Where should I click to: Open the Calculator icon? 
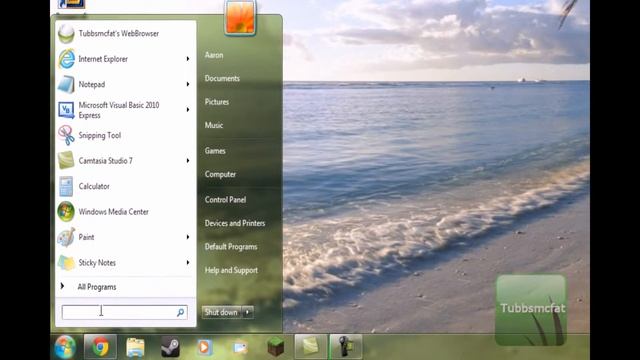(x=66, y=186)
